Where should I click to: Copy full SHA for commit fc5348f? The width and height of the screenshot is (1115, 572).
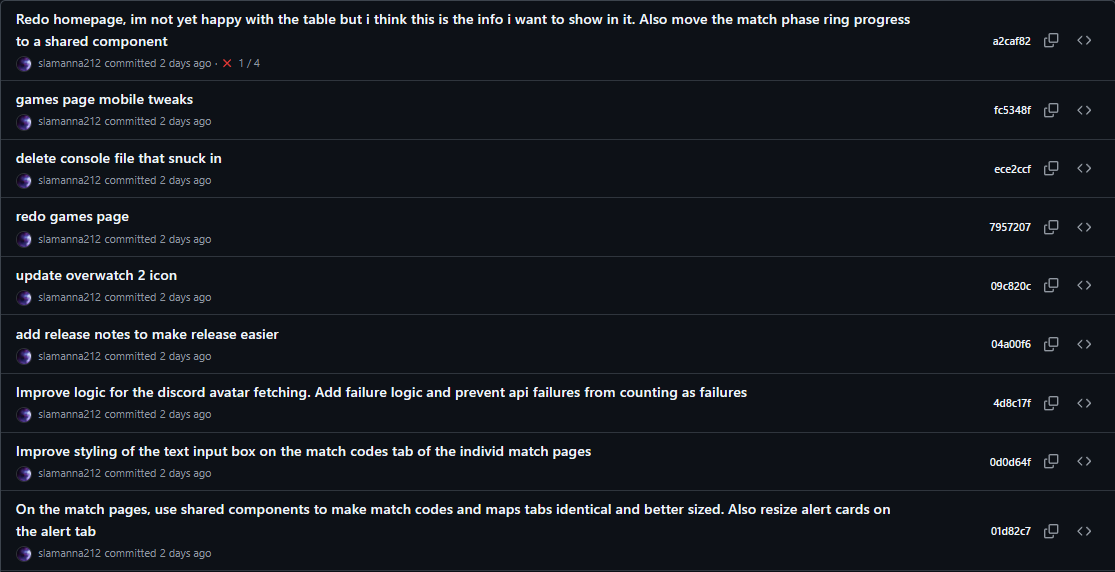1051,110
